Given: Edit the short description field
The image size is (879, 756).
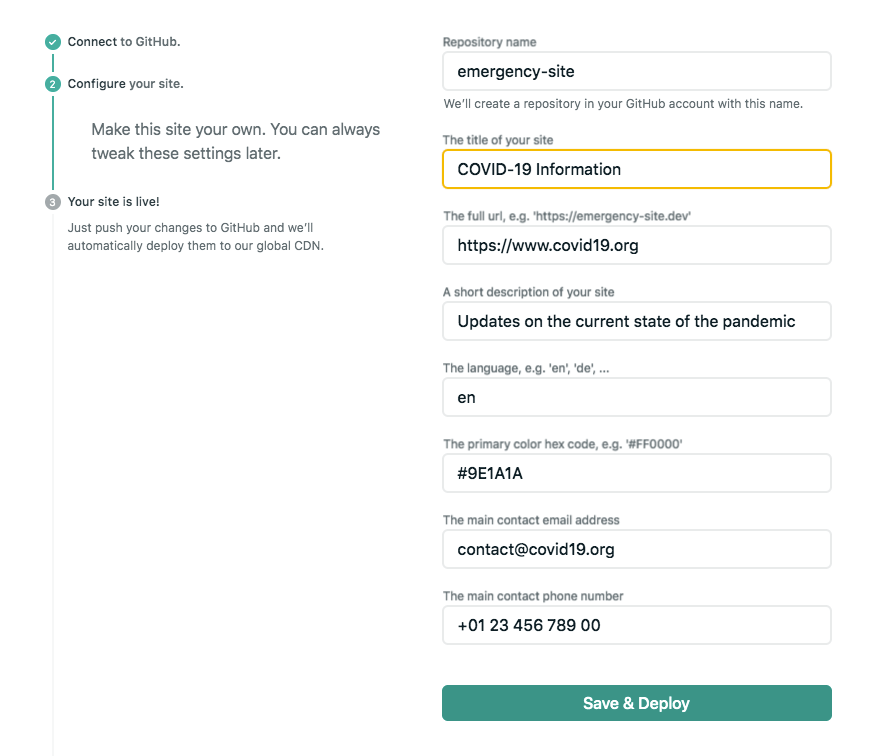Looking at the screenshot, I should (x=636, y=321).
